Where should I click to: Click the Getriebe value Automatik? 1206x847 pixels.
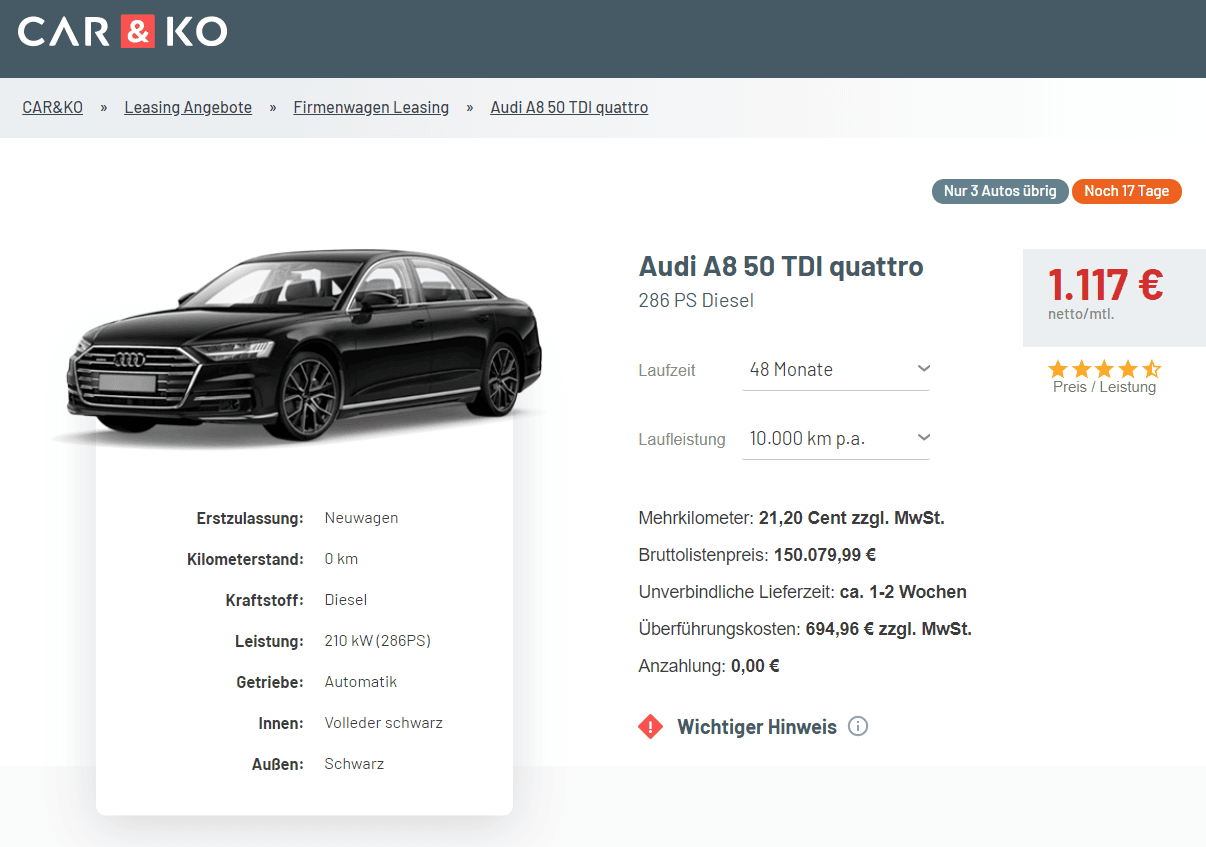(x=361, y=682)
